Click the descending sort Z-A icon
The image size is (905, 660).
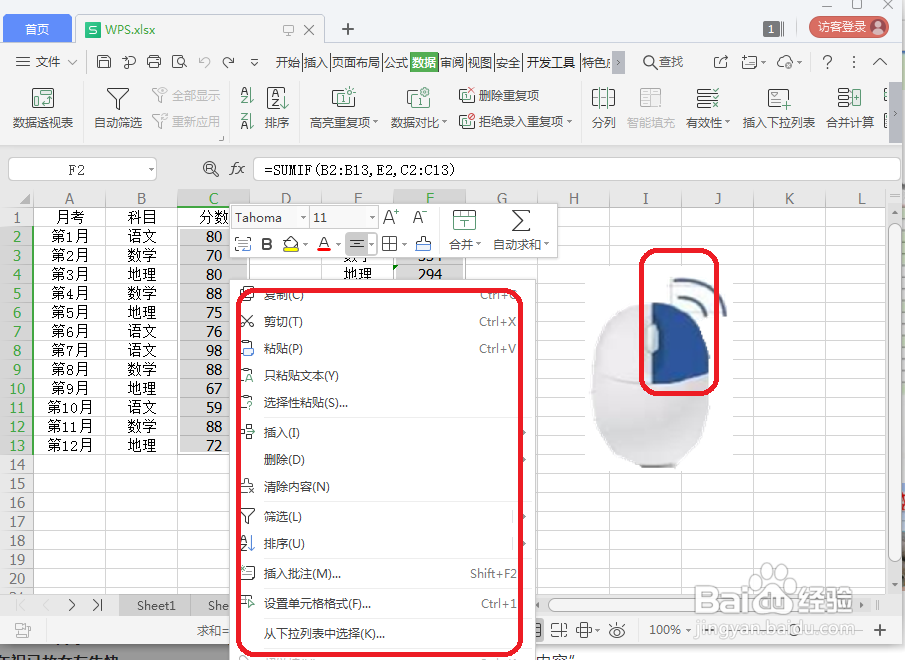[247, 121]
